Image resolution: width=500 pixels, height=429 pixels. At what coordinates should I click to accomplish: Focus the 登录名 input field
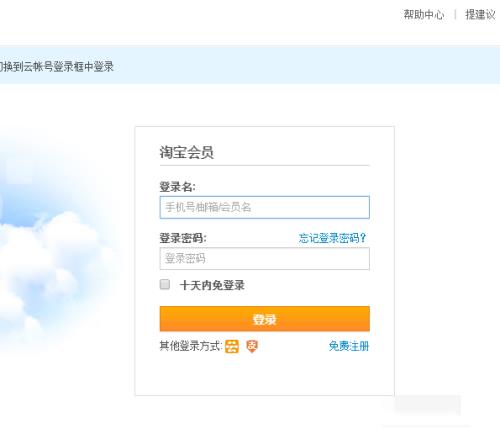(x=265, y=207)
